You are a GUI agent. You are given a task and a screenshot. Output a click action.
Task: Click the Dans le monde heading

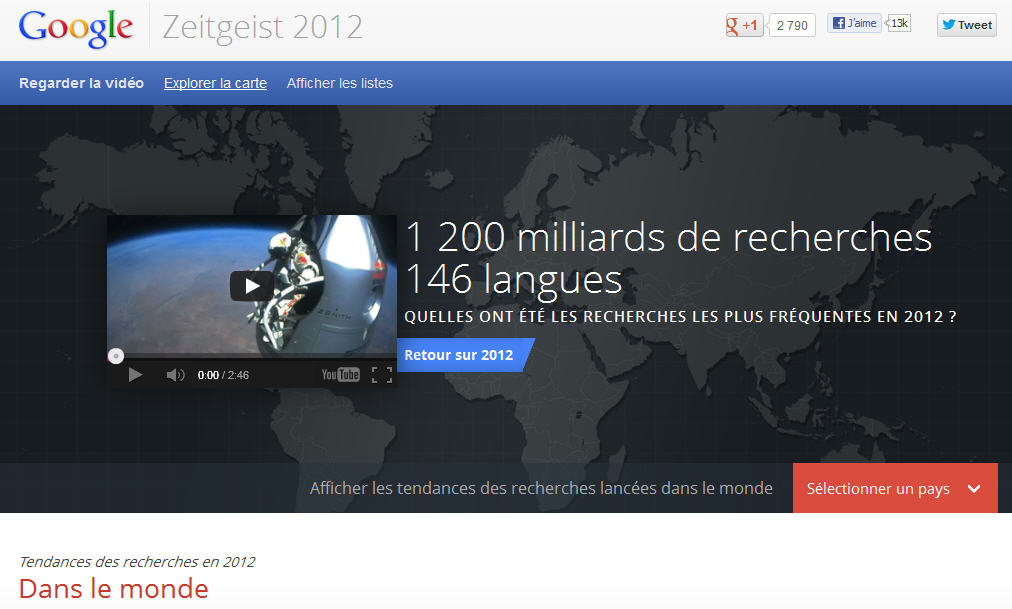tap(114, 588)
